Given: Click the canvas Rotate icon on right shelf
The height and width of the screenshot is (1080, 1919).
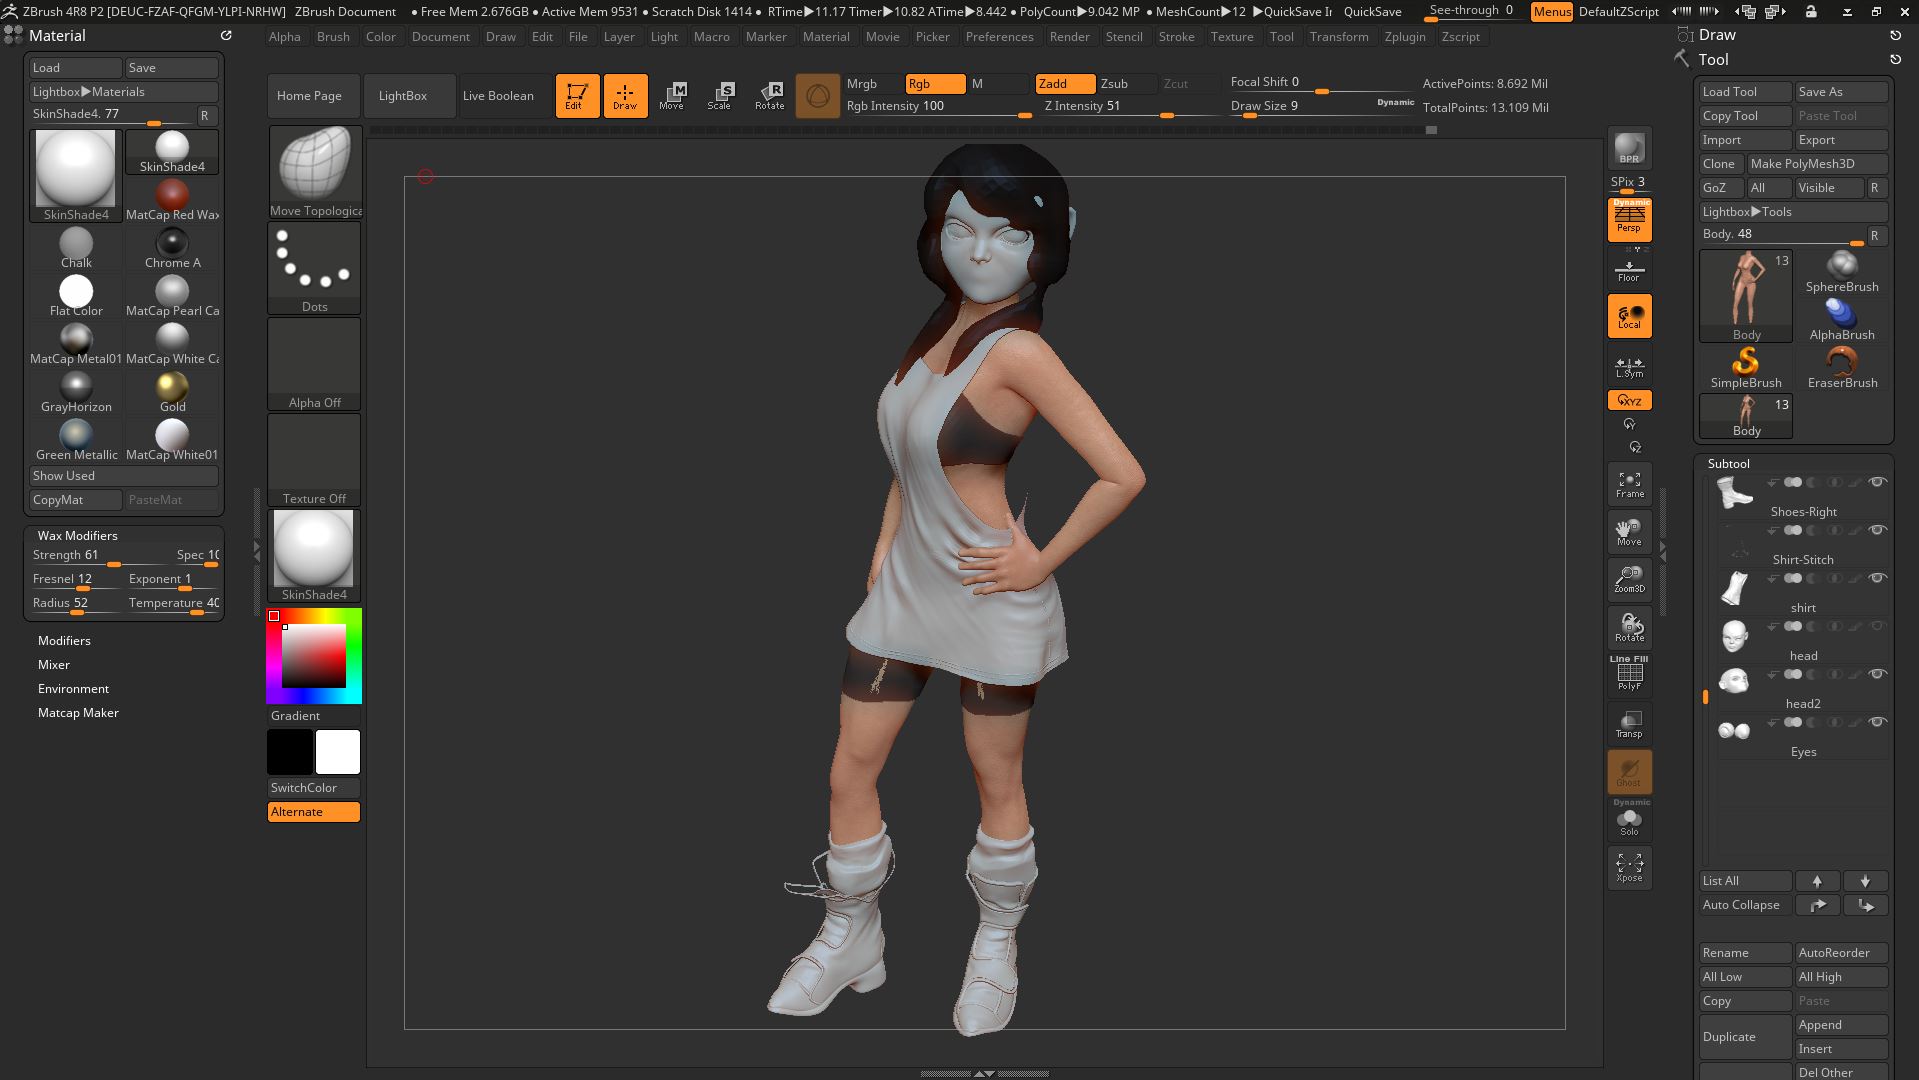Looking at the screenshot, I should pos(1629,627).
